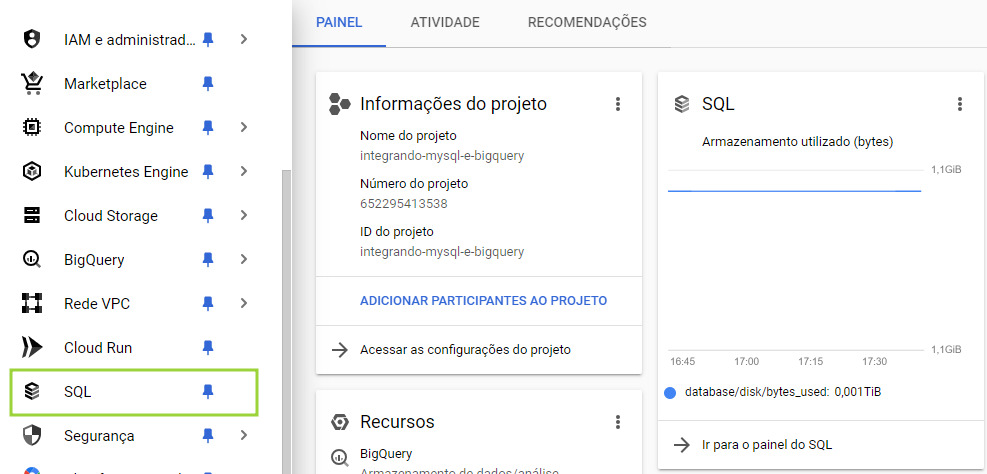Expand Cloud Storage submenu chevron
This screenshot has height=474, width=987.
pyautogui.click(x=244, y=215)
